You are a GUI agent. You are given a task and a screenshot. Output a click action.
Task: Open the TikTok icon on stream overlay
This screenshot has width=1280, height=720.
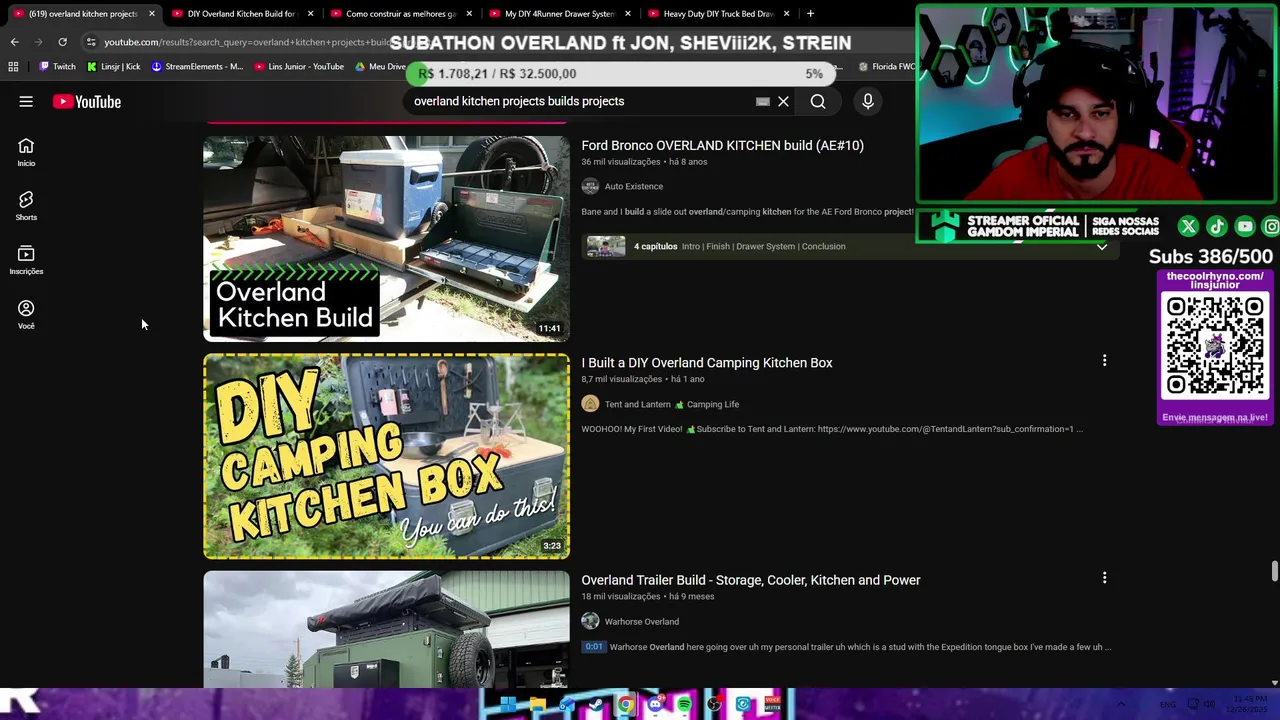pos(1216,227)
